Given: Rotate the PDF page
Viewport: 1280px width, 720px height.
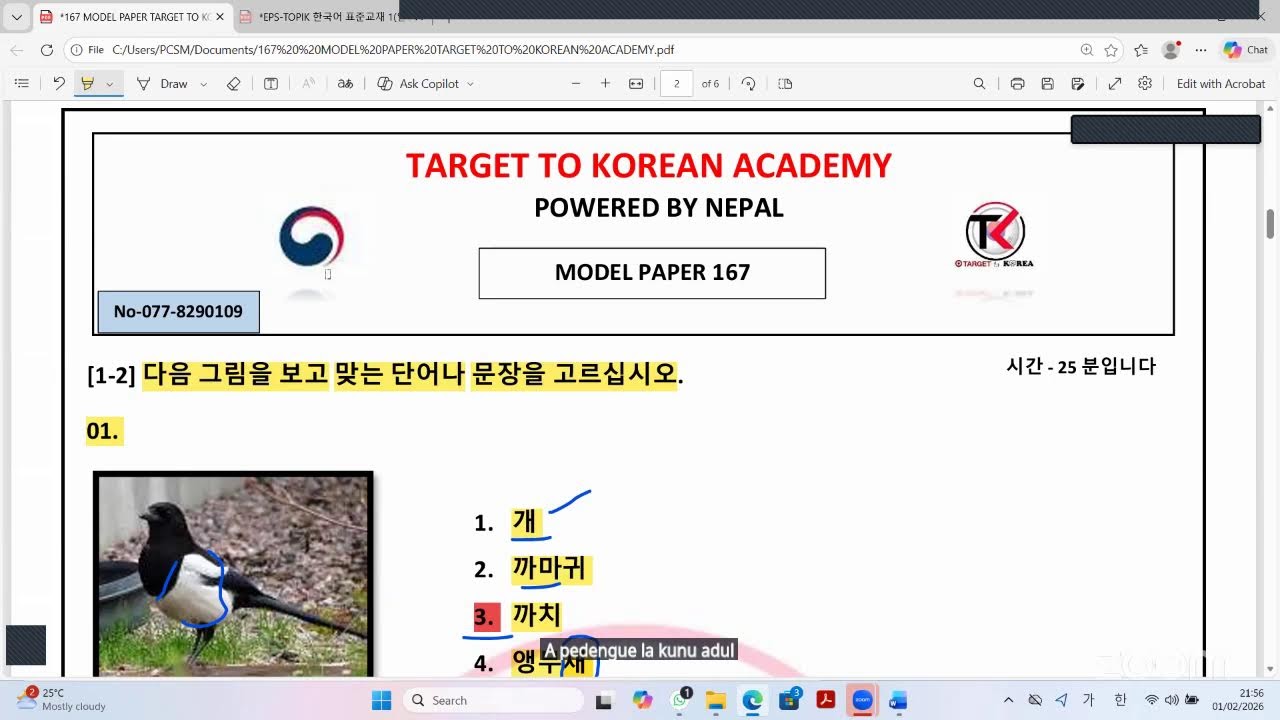Looking at the screenshot, I should click(748, 84).
